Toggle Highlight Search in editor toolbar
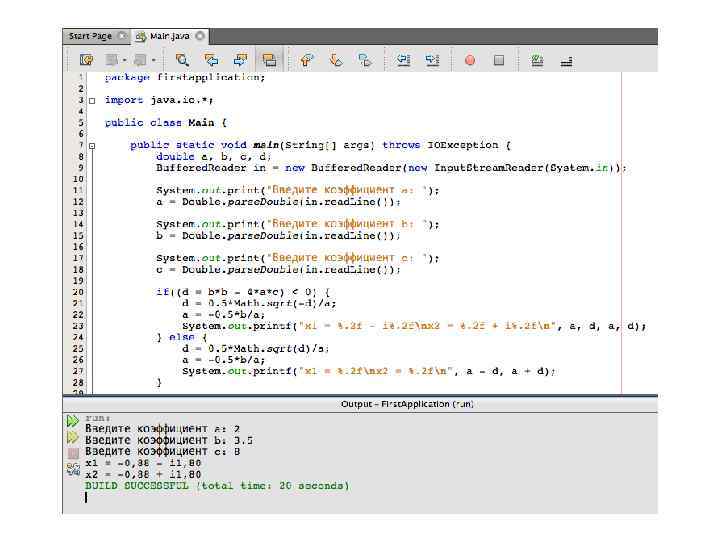 point(269,60)
